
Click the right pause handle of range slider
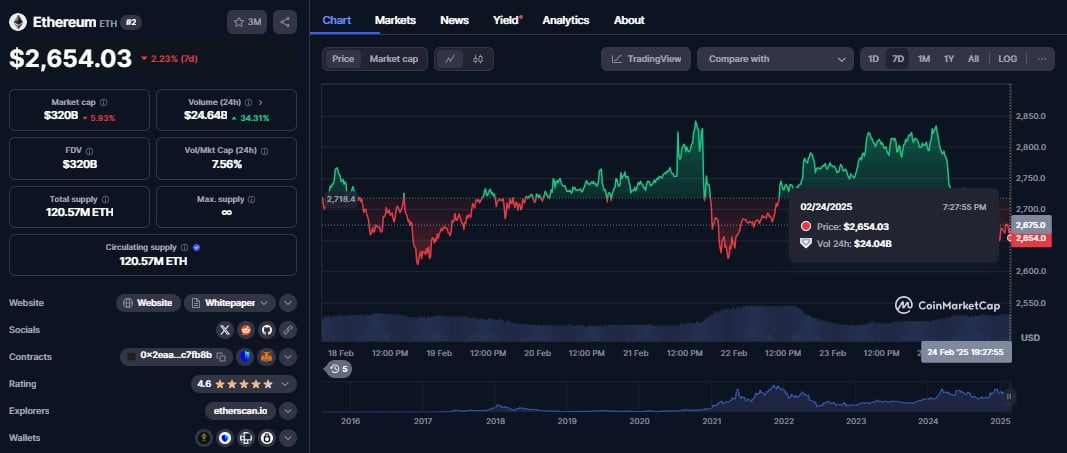1008,396
